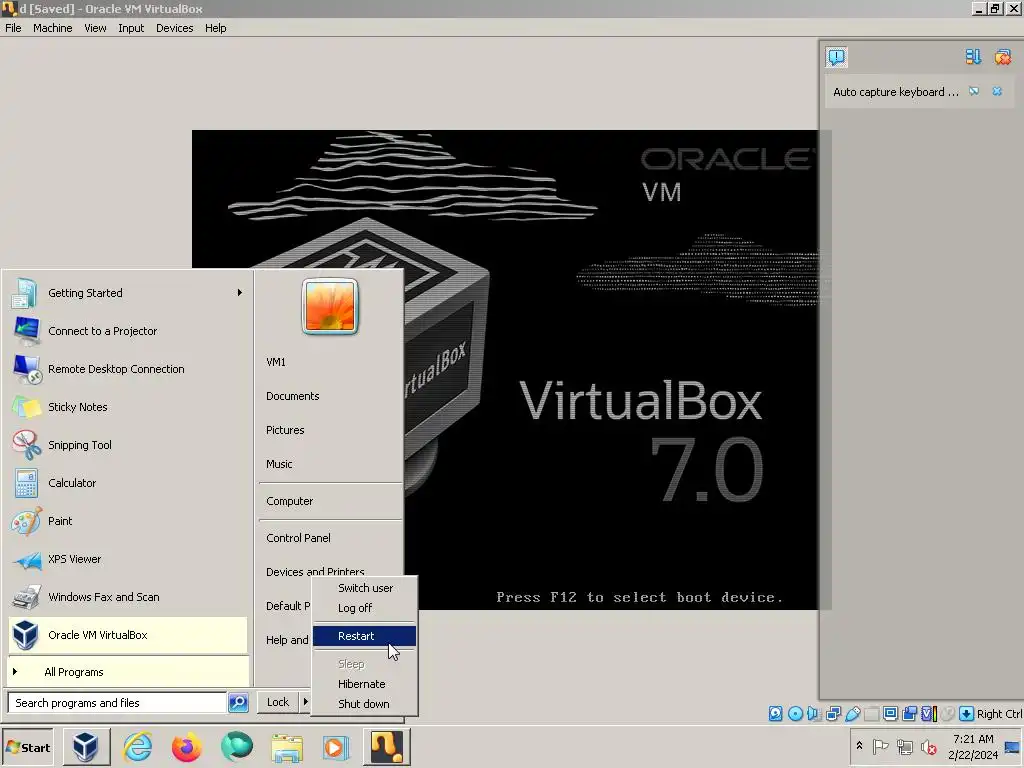Expand the Getting Started submenu arrow
The height and width of the screenshot is (768, 1024).
[240, 293]
